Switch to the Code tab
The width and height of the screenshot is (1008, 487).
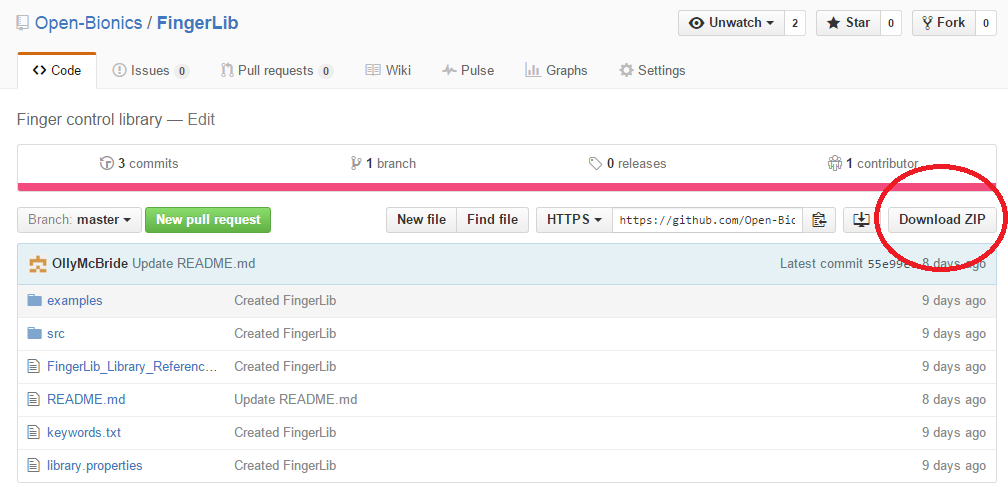[x=57, y=71]
